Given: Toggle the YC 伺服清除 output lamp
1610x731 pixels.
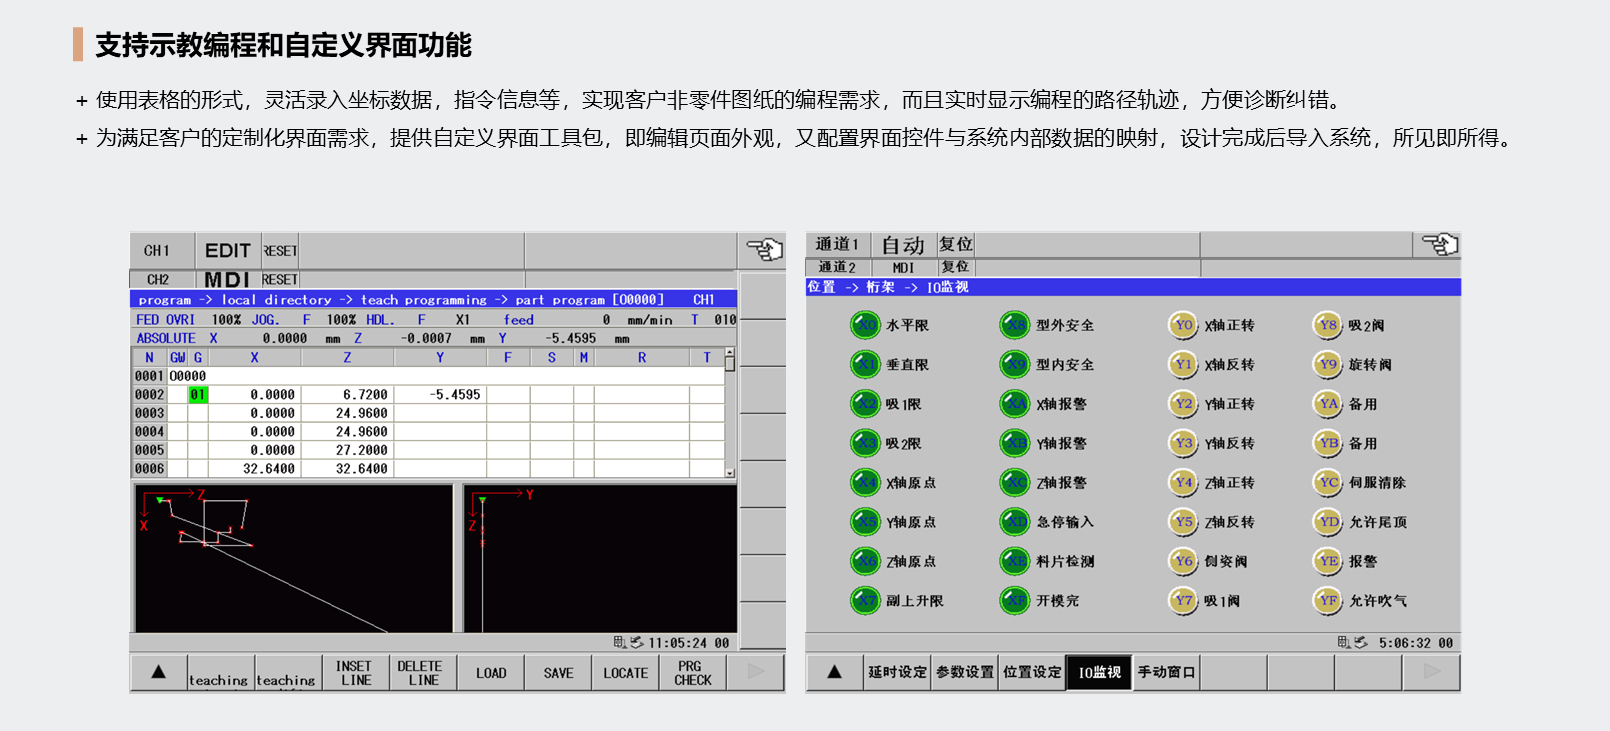Looking at the screenshot, I should (1328, 483).
